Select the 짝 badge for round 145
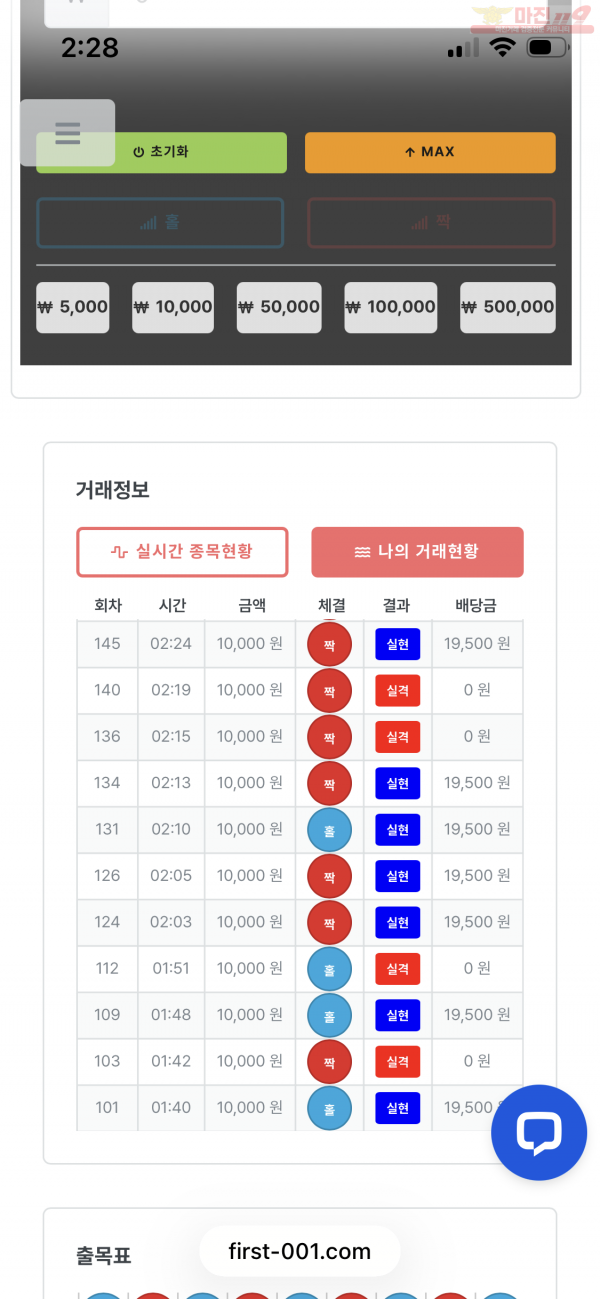The height and width of the screenshot is (1299, 600). tap(329, 644)
